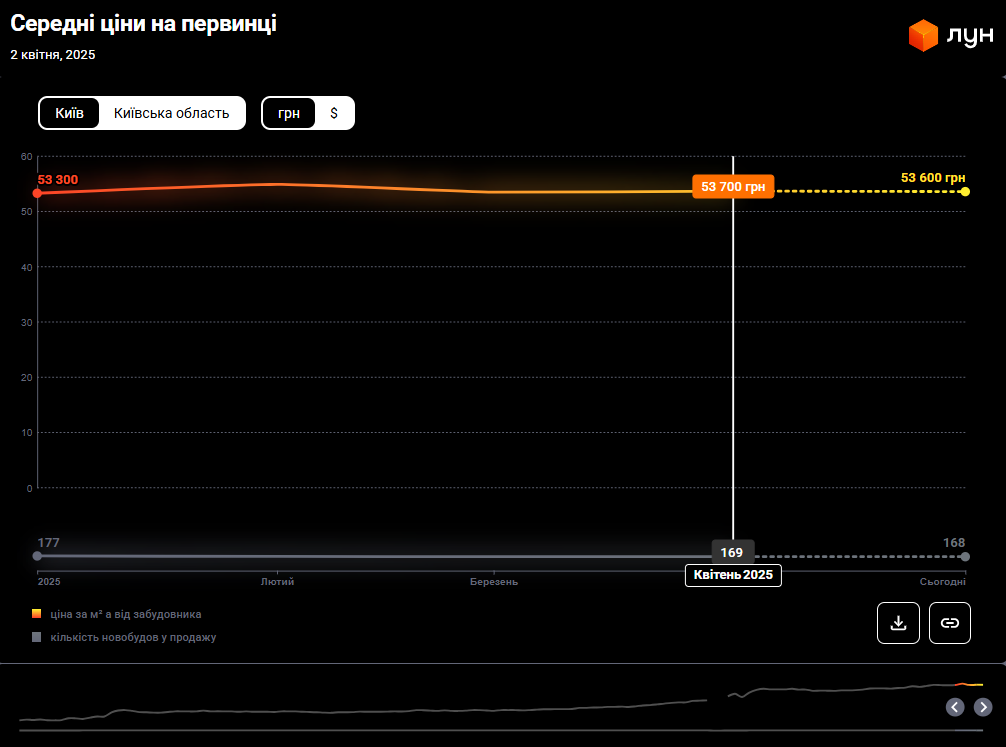Go to next period with right arrow
Image resolution: width=1006 pixels, height=747 pixels.
coord(983,707)
